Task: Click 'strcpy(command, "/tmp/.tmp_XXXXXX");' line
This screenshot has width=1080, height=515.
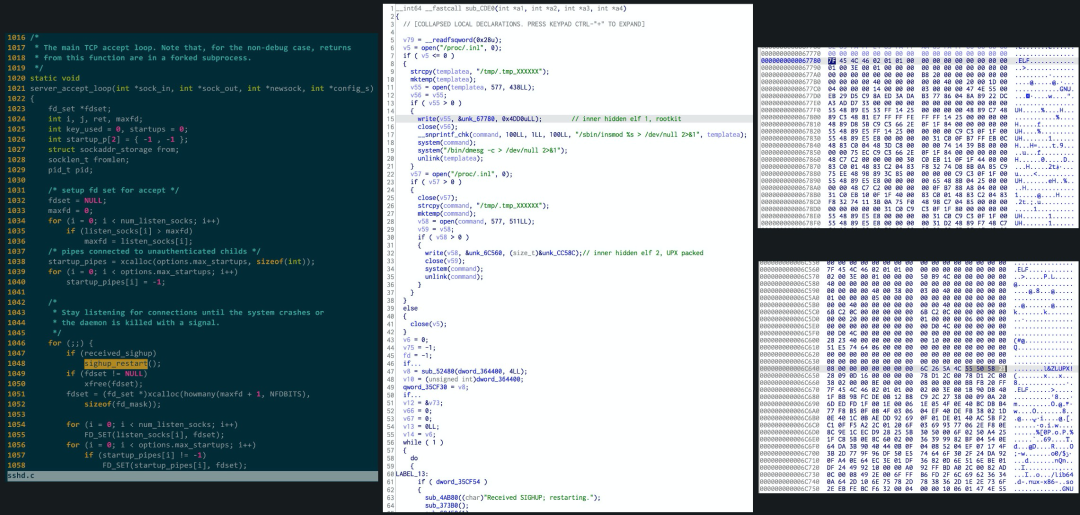Action: point(483,206)
